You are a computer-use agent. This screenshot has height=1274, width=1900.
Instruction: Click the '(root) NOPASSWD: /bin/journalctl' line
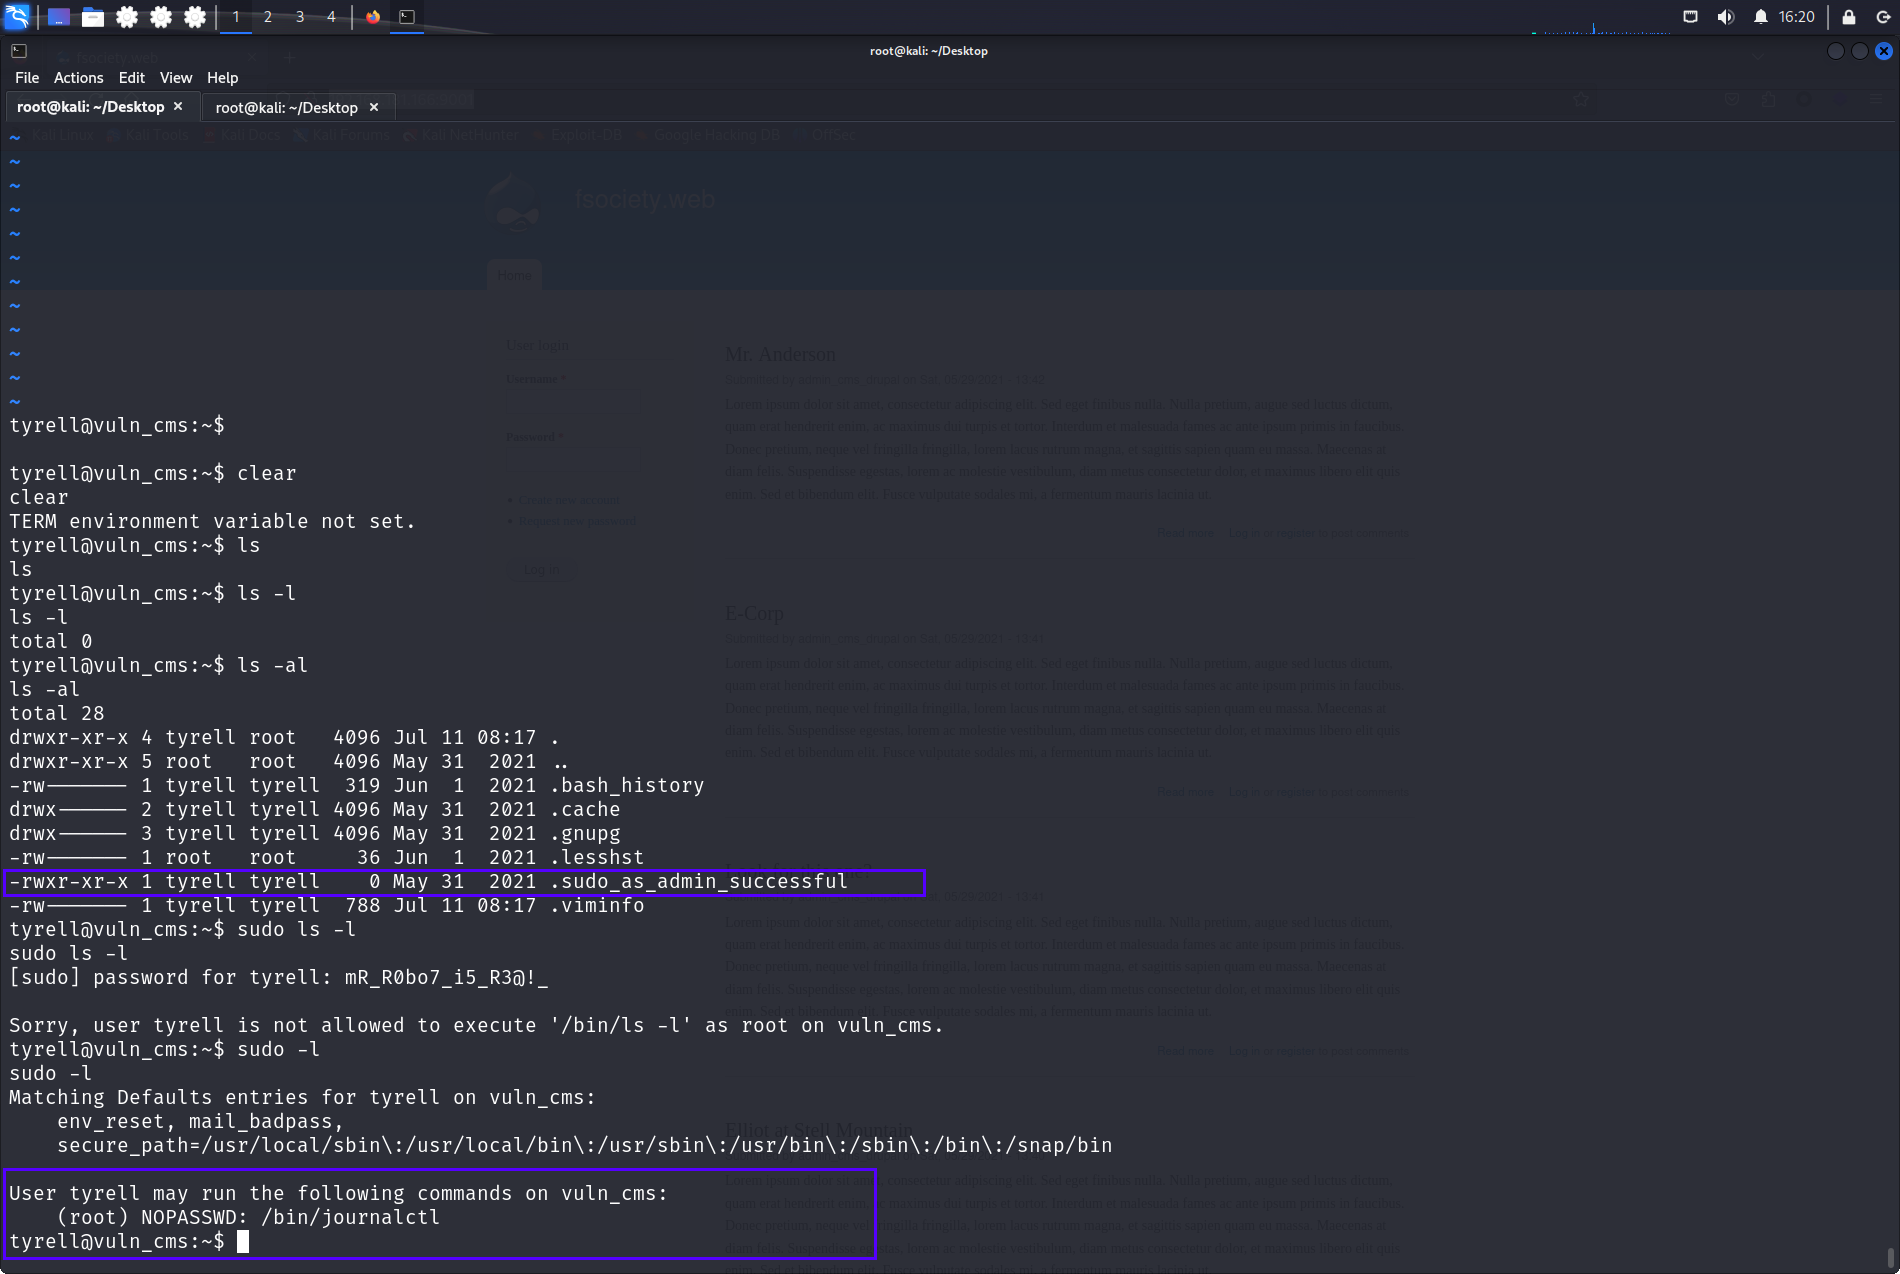click(x=248, y=1218)
